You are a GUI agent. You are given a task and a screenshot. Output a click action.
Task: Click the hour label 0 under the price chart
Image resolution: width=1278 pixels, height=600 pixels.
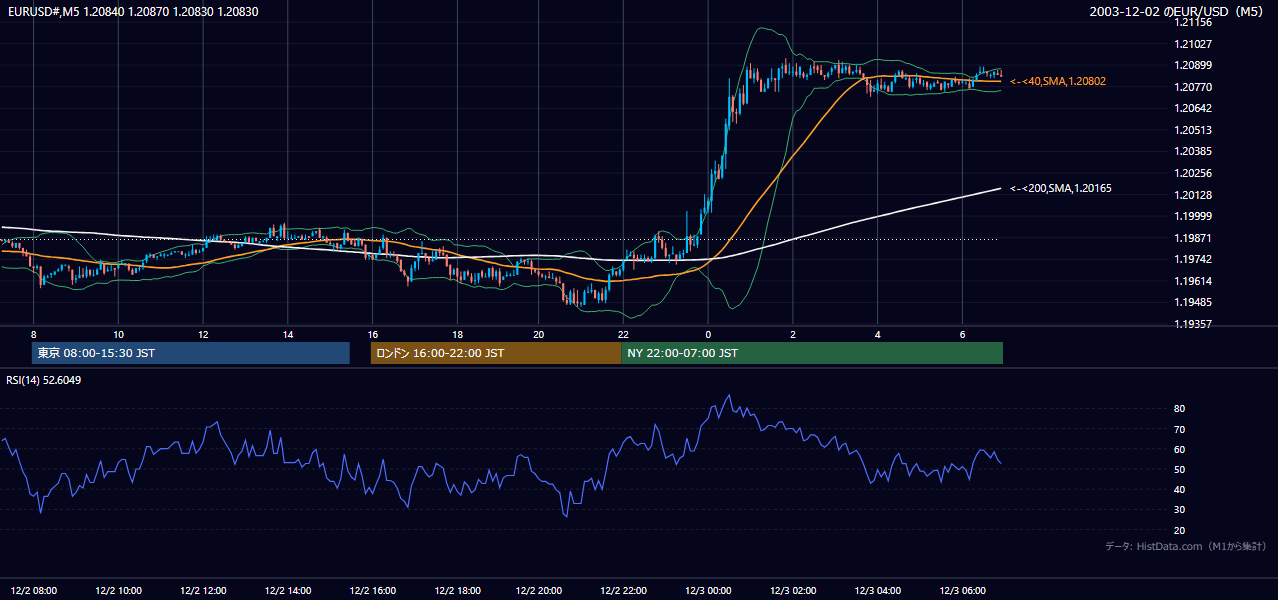point(708,334)
